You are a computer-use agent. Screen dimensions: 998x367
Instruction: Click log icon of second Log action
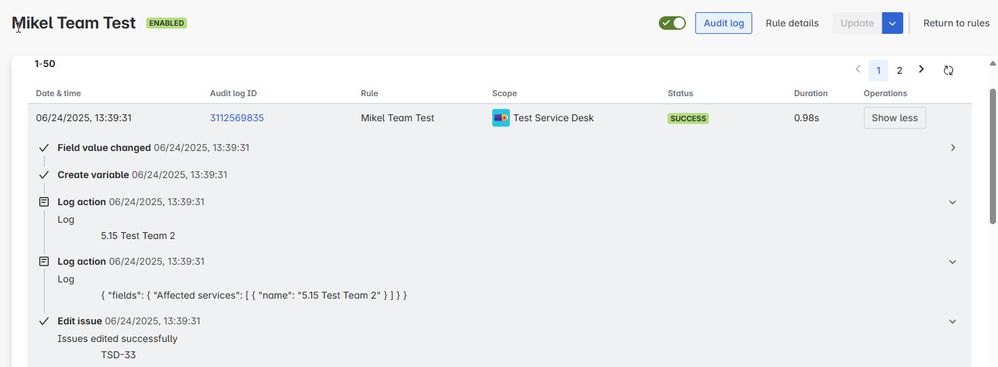tap(44, 261)
